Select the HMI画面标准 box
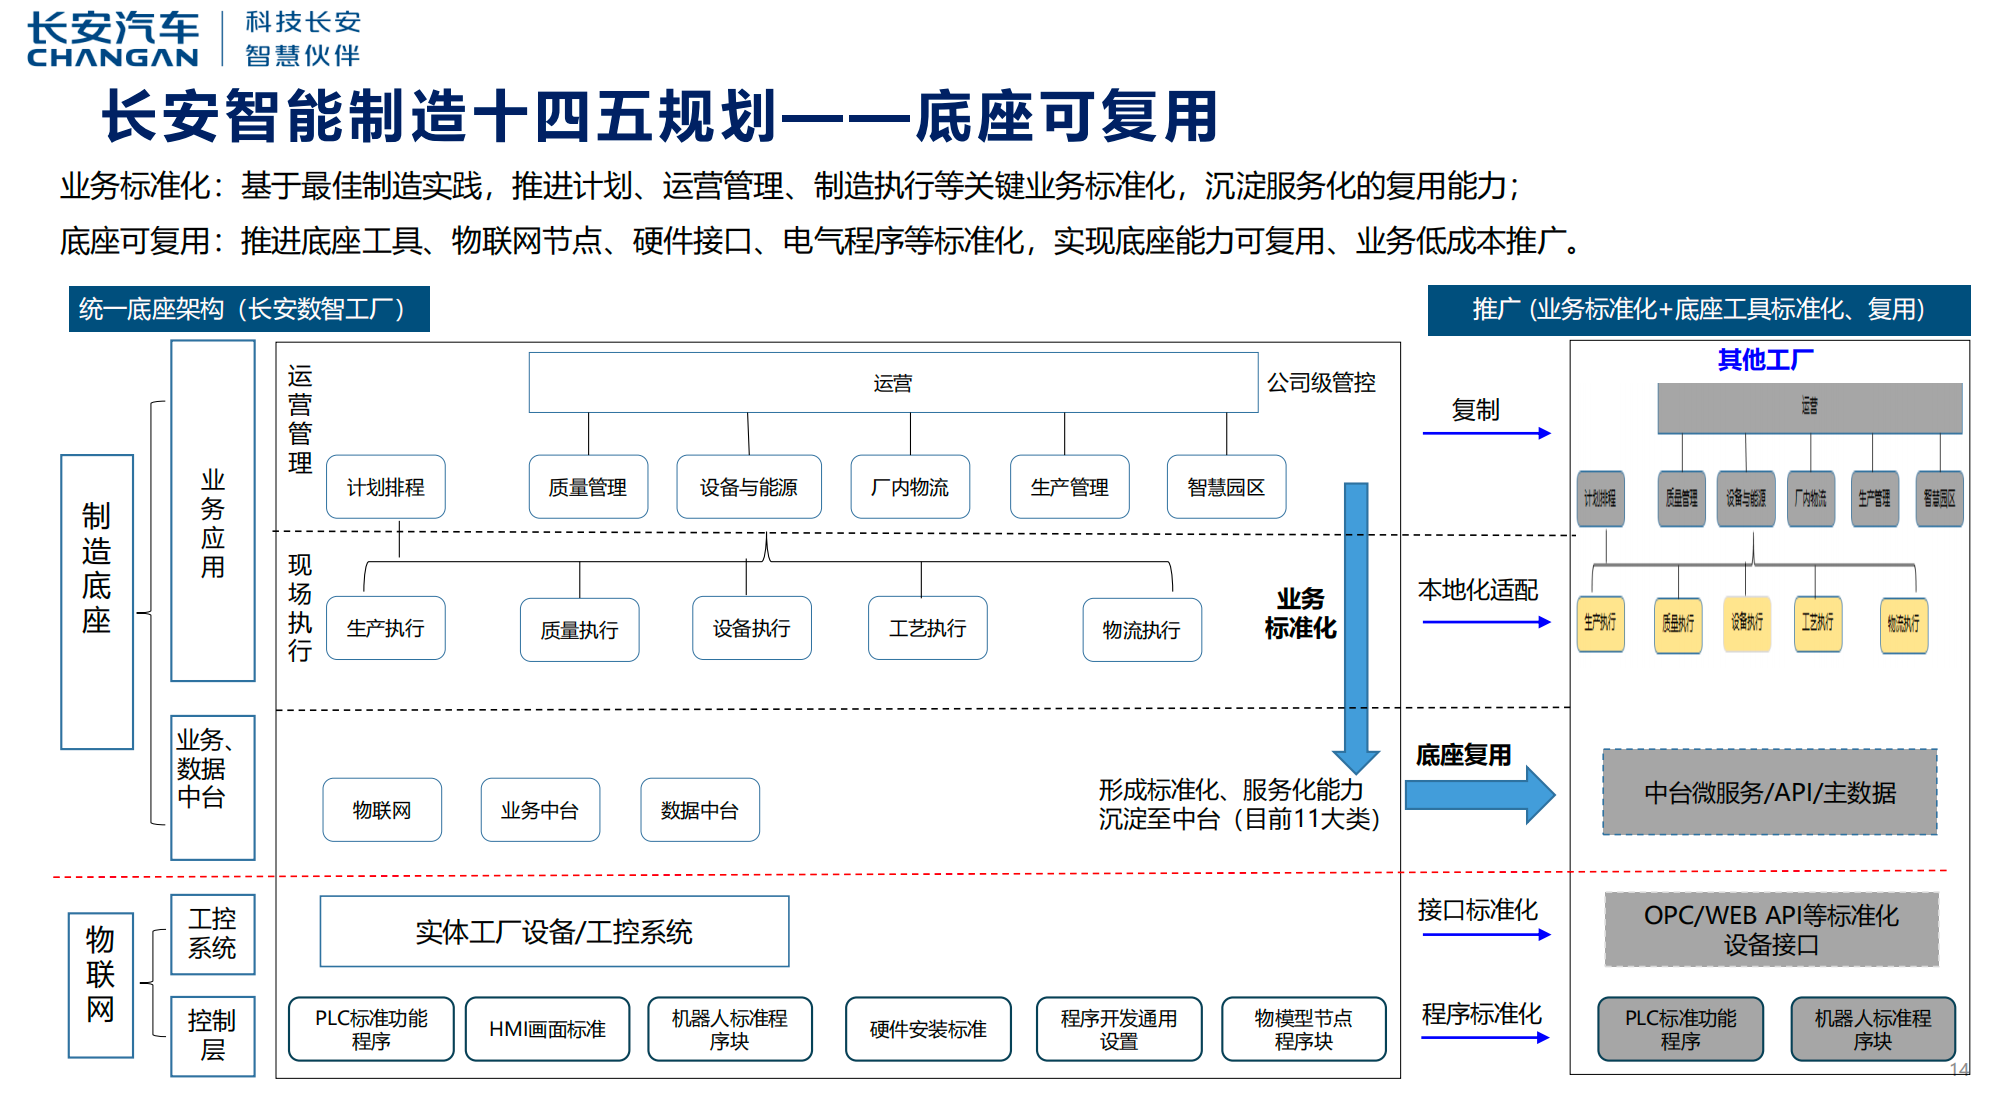 tap(547, 1029)
